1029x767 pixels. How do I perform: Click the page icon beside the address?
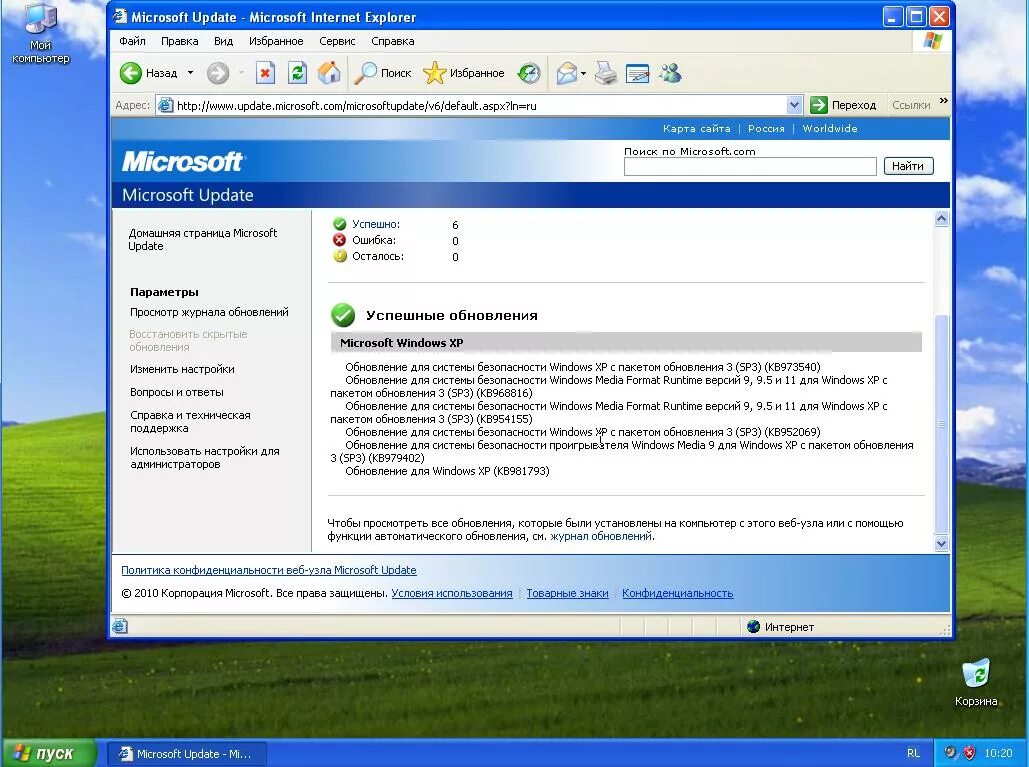tap(166, 105)
